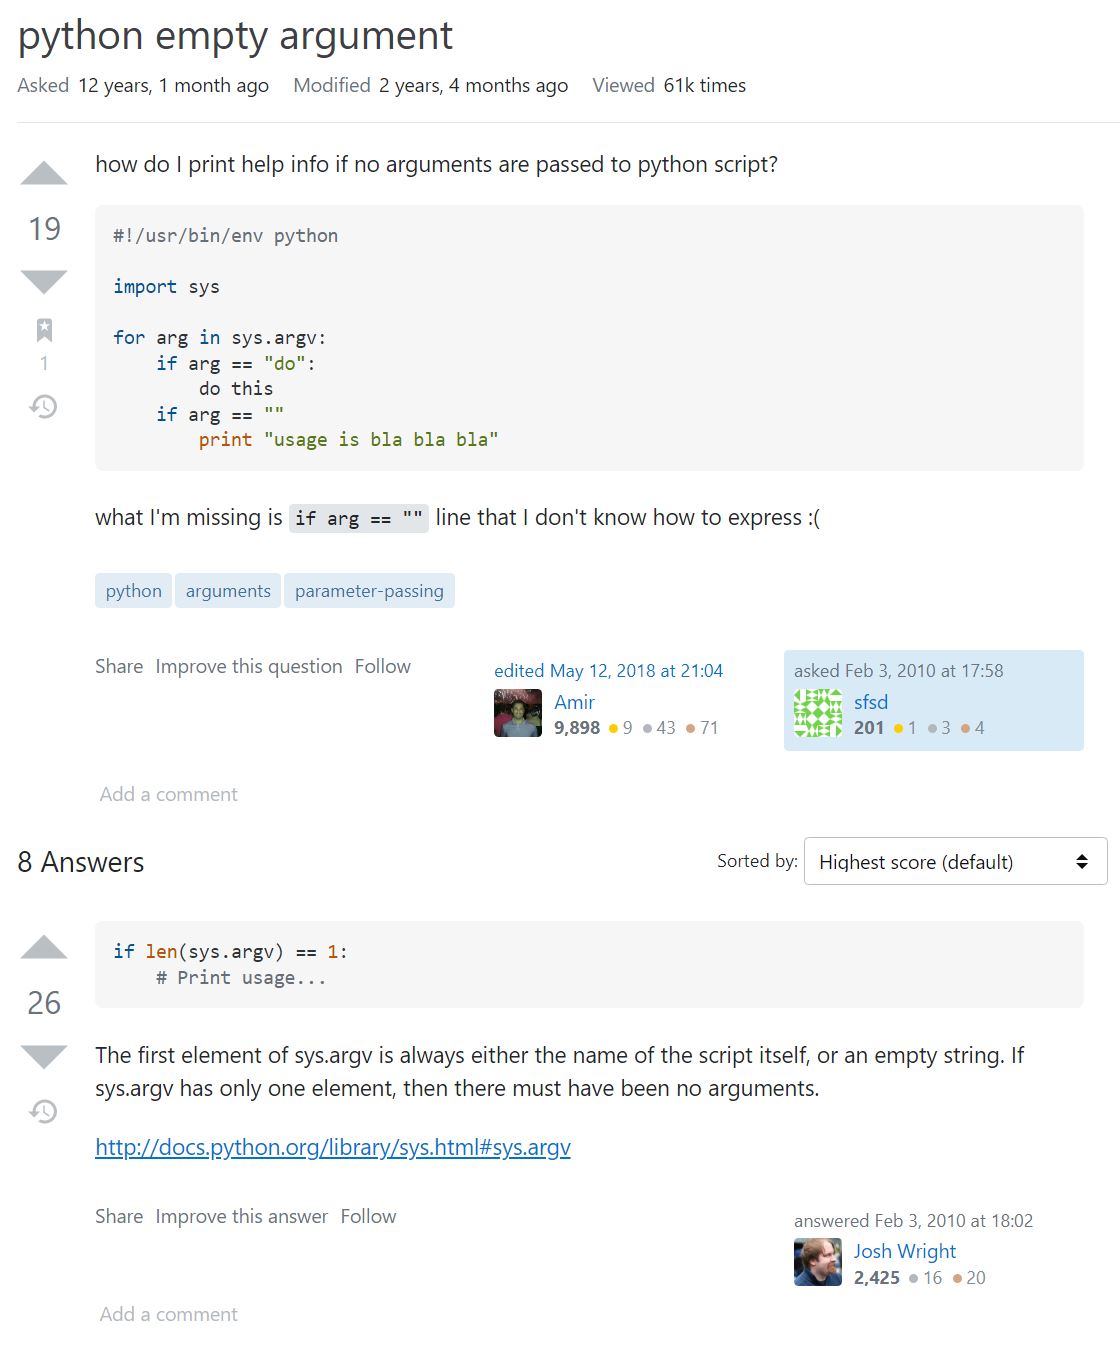
Task: Show activity history for the top answer
Action: point(44,1111)
